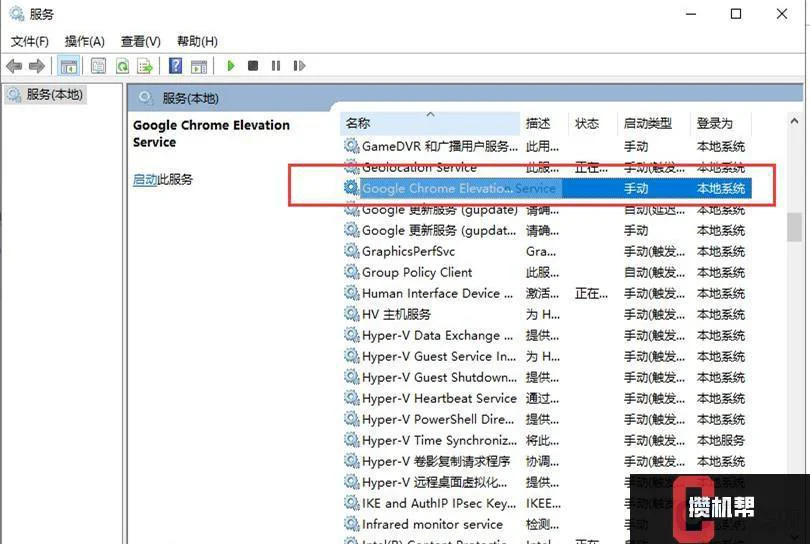810x544 pixels.
Task: Sort by the 启动类型 column header
Action: [x=653, y=123]
